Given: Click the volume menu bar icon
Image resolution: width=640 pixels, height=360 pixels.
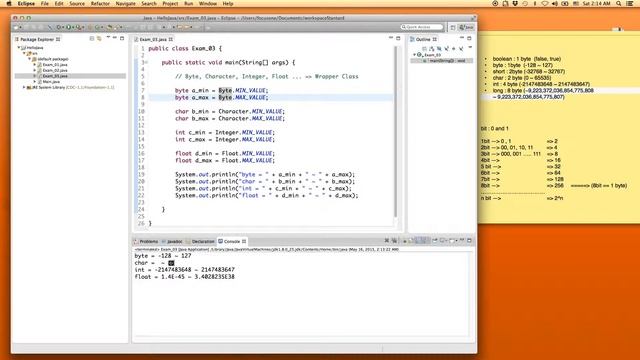Looking at the screenshot, I should click(x=555, y=4).
